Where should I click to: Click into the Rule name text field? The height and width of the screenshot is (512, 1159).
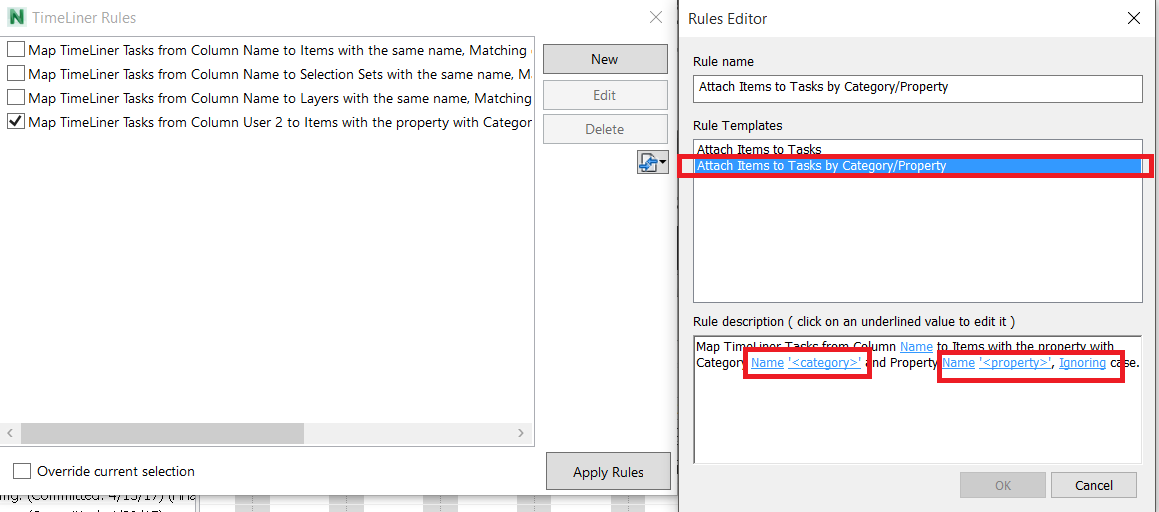point(917,88)
